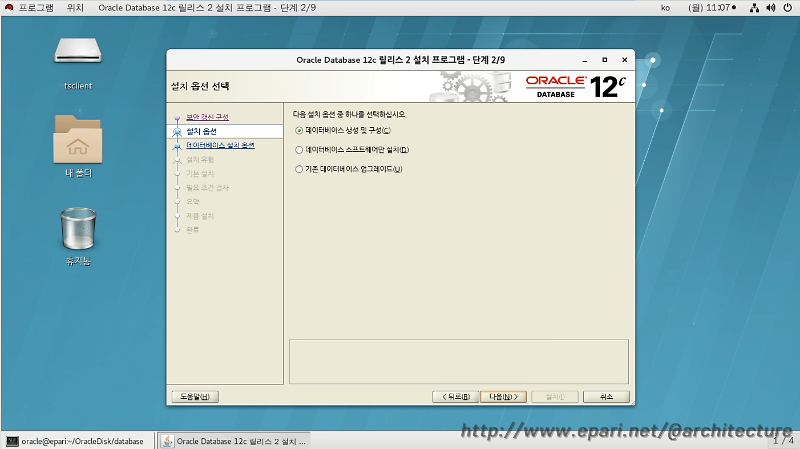Click the 다음(N) next button
Viewport: 800px width, 449px height.
(503, 396)
